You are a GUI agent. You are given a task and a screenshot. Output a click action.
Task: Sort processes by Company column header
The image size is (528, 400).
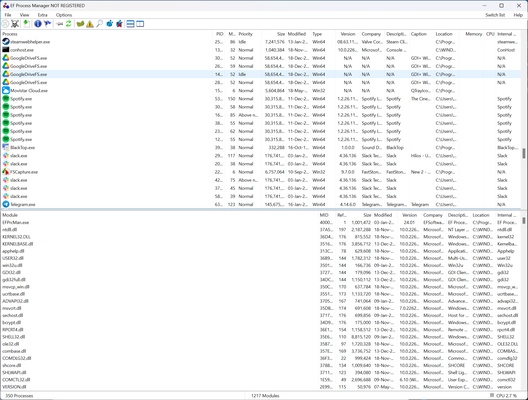click(371, 34)
